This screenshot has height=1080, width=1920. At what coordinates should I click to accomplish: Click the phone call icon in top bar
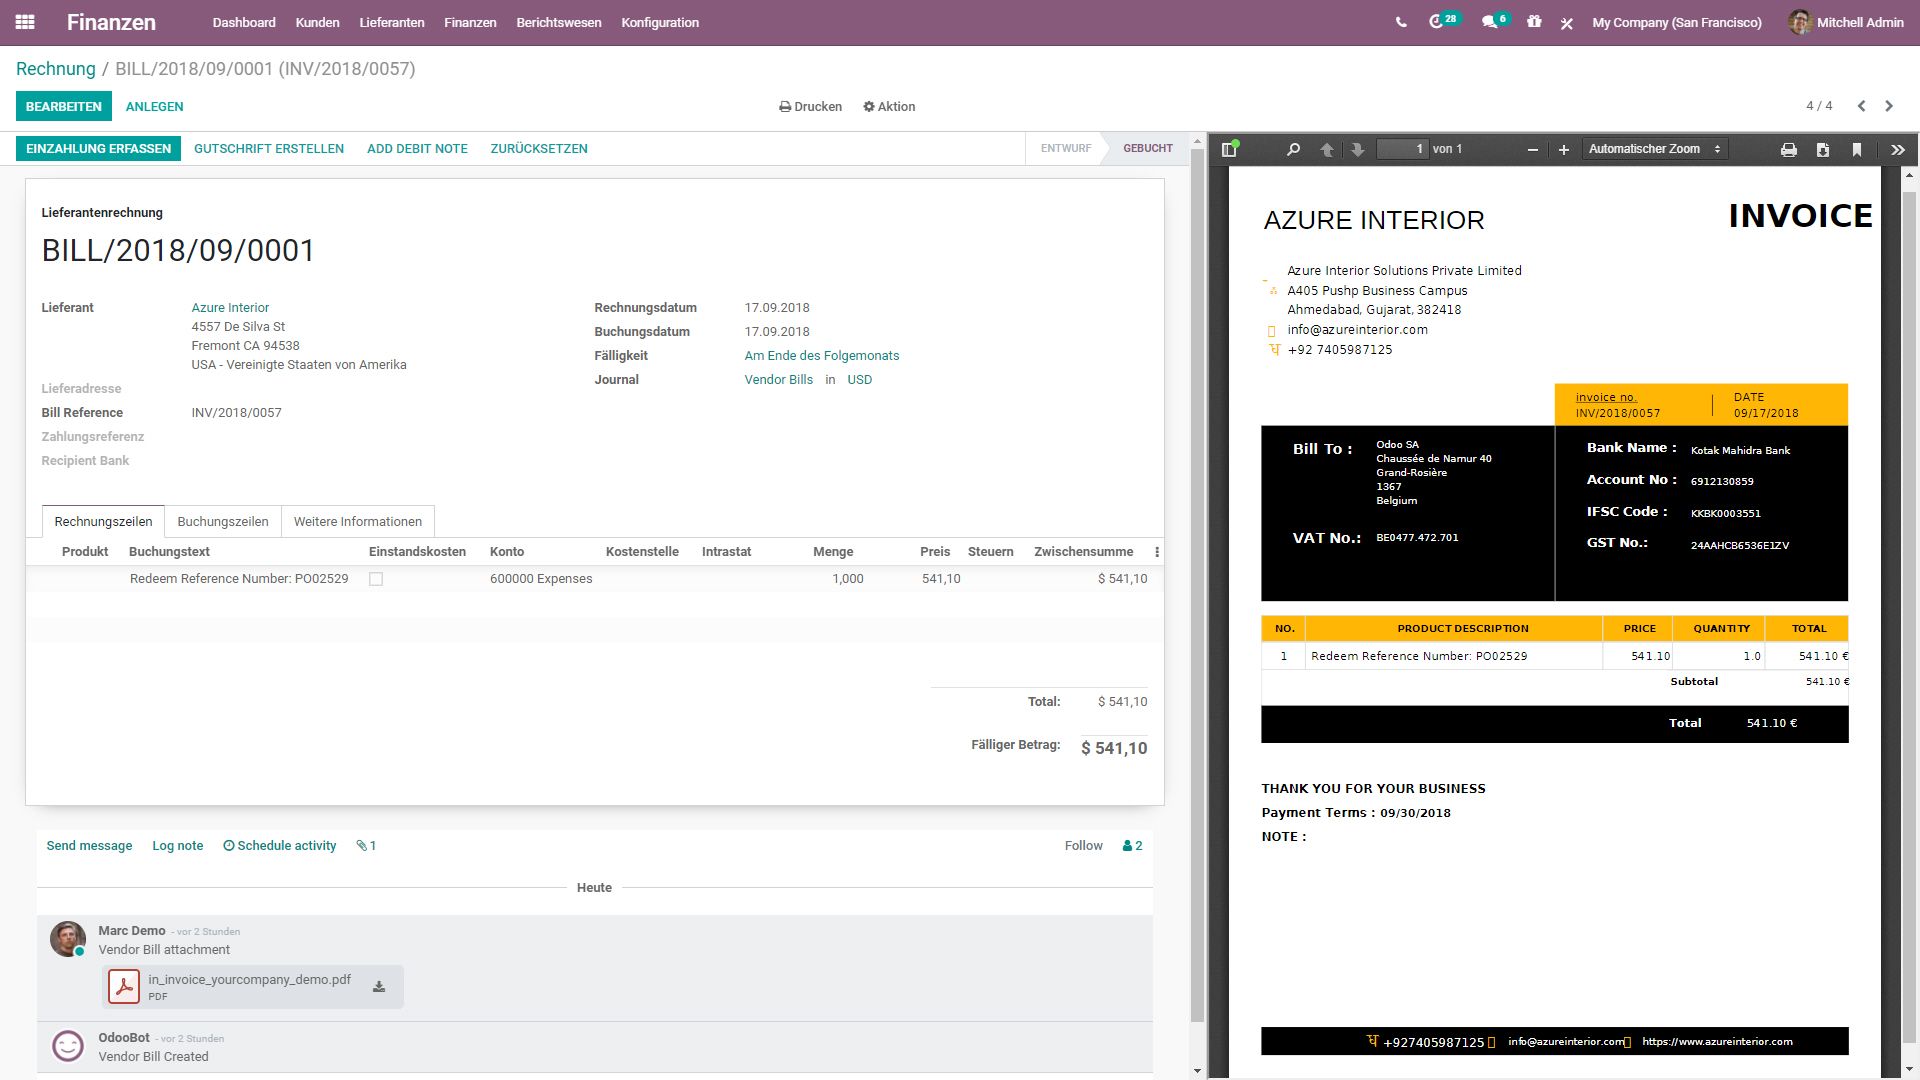click(1401, 22)
